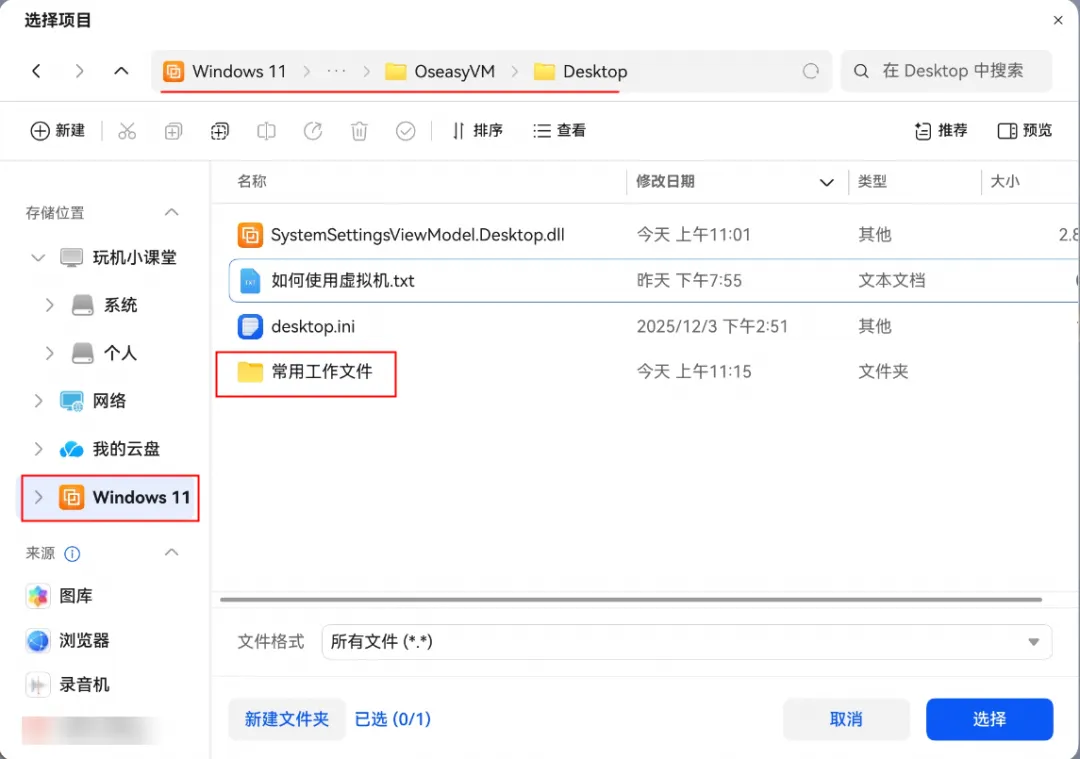1080x759 pixels.
Task: Close the 选择项目 dialog
Action: coord(1058,21)
